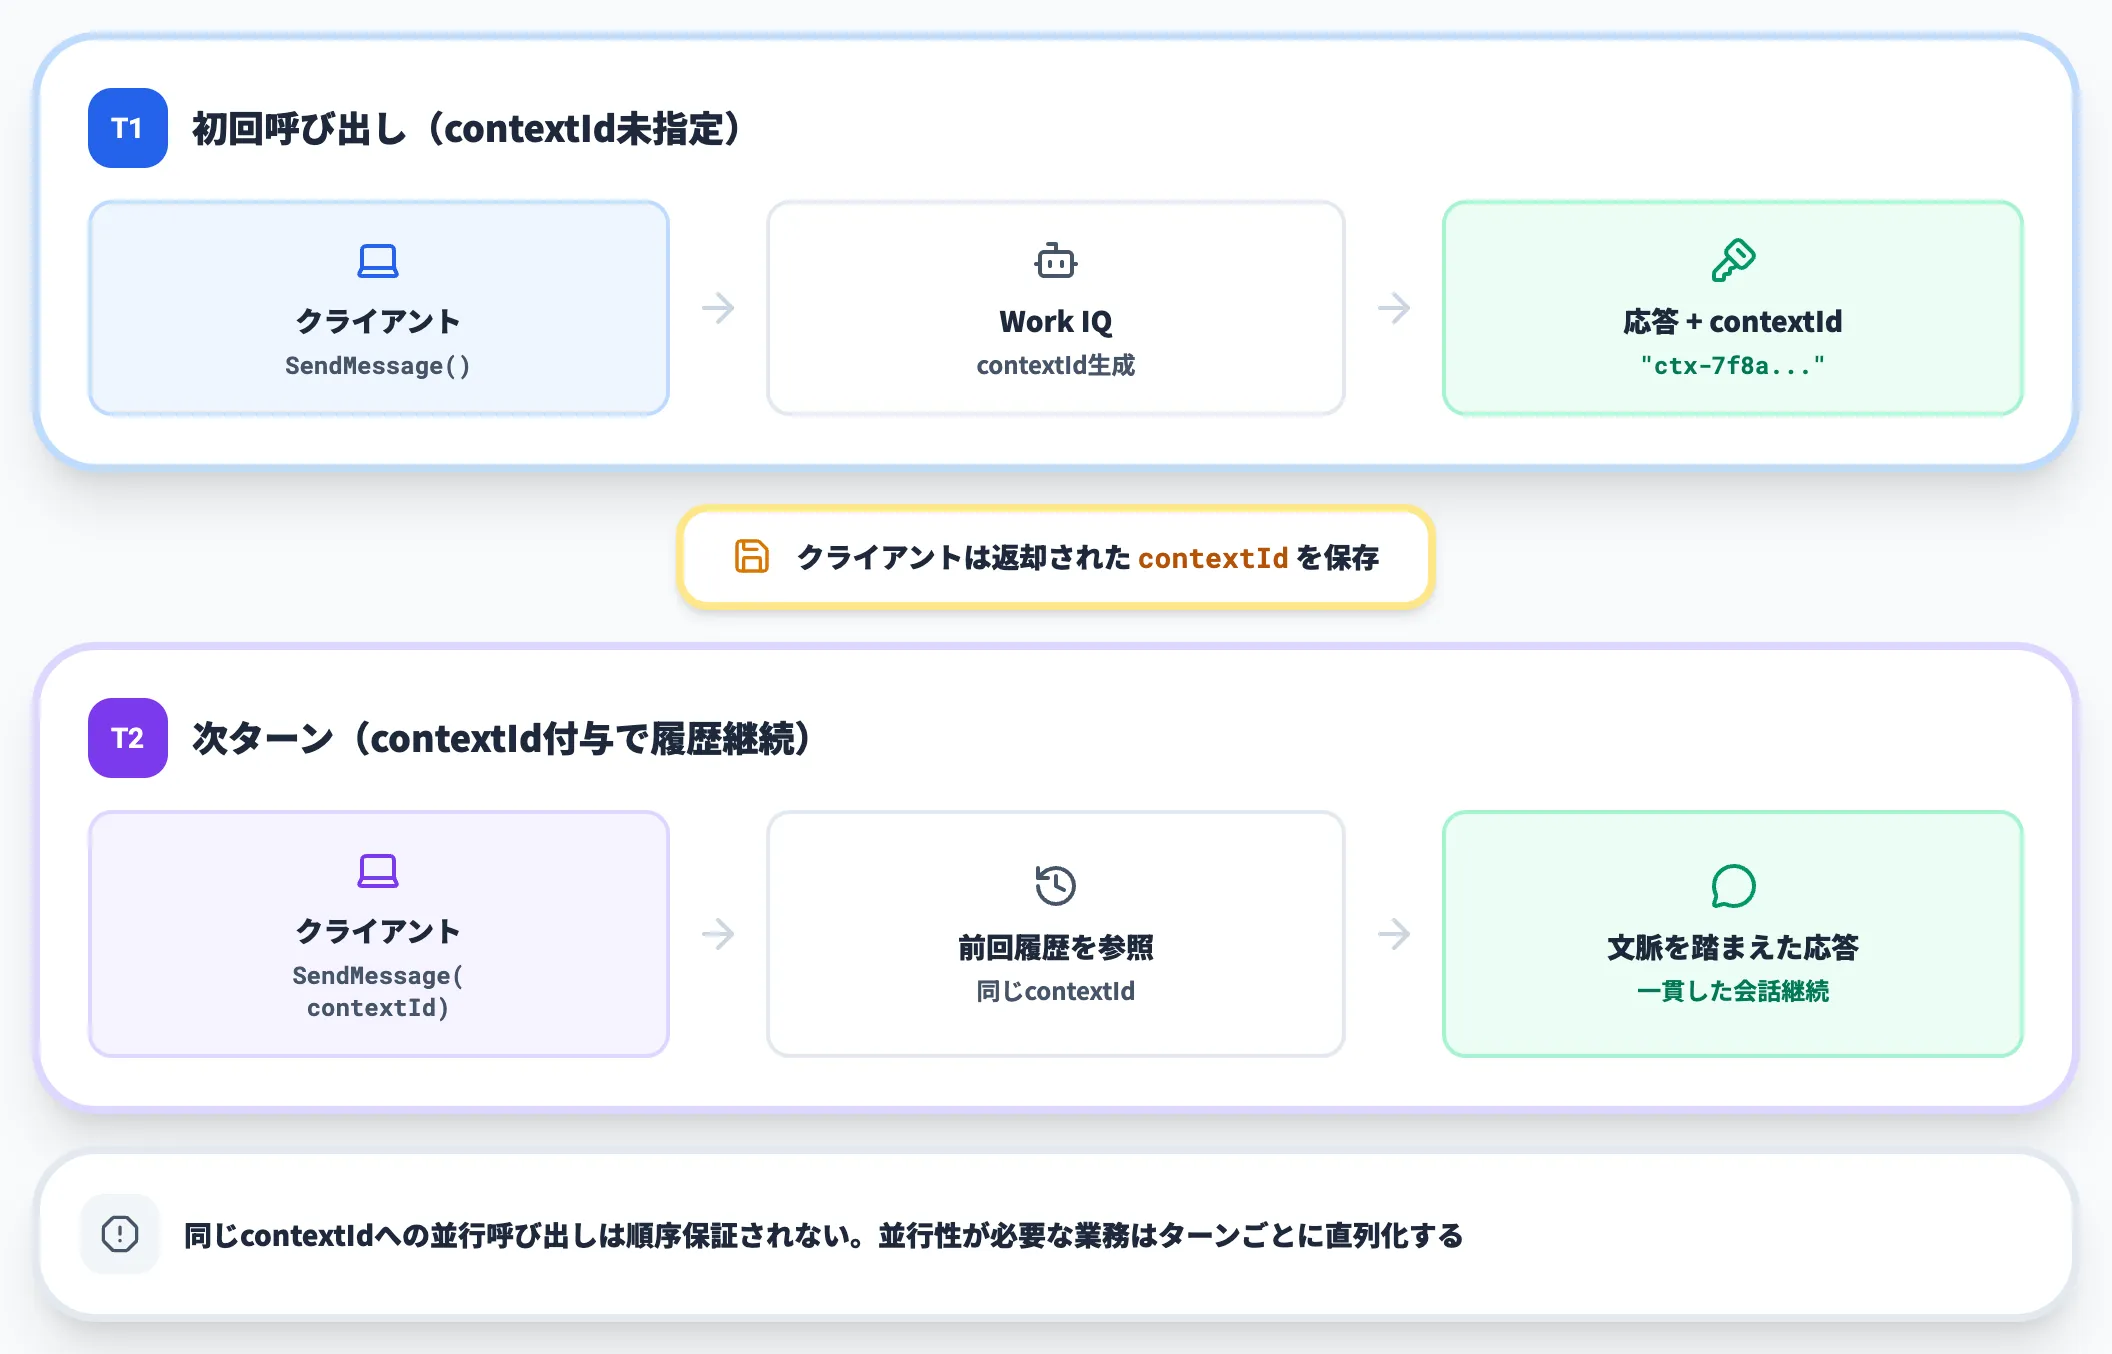This screenshot has height=1354, width=2112.
Task: Click the SendMessage( contextId) code text
Action: (378, 992)
